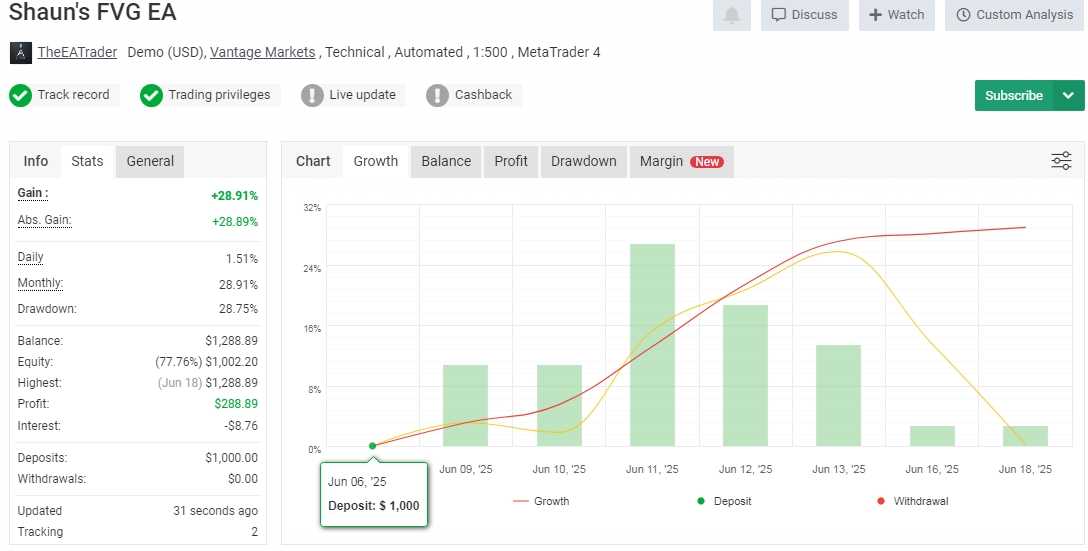Toggle the Deposit series in legend
1088x551 pixels.
point(724,501)
